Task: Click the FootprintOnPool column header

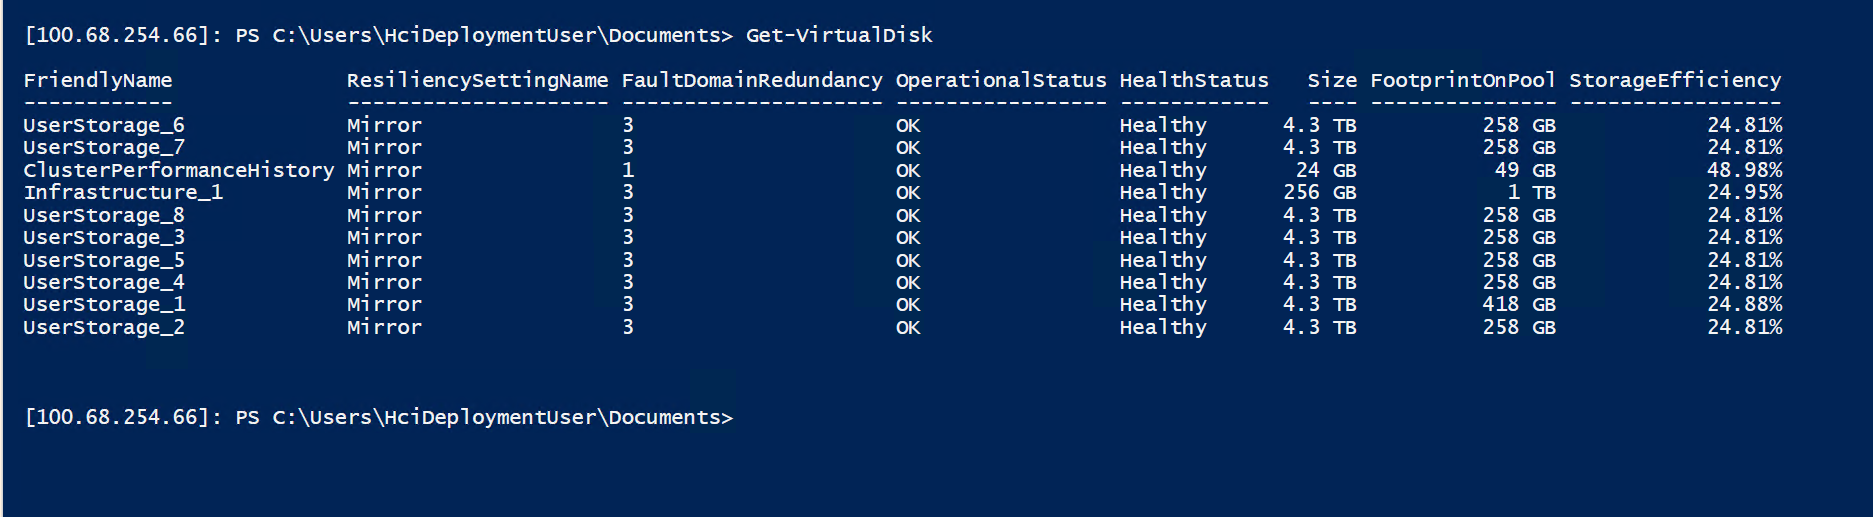Action: point(1462,80)
